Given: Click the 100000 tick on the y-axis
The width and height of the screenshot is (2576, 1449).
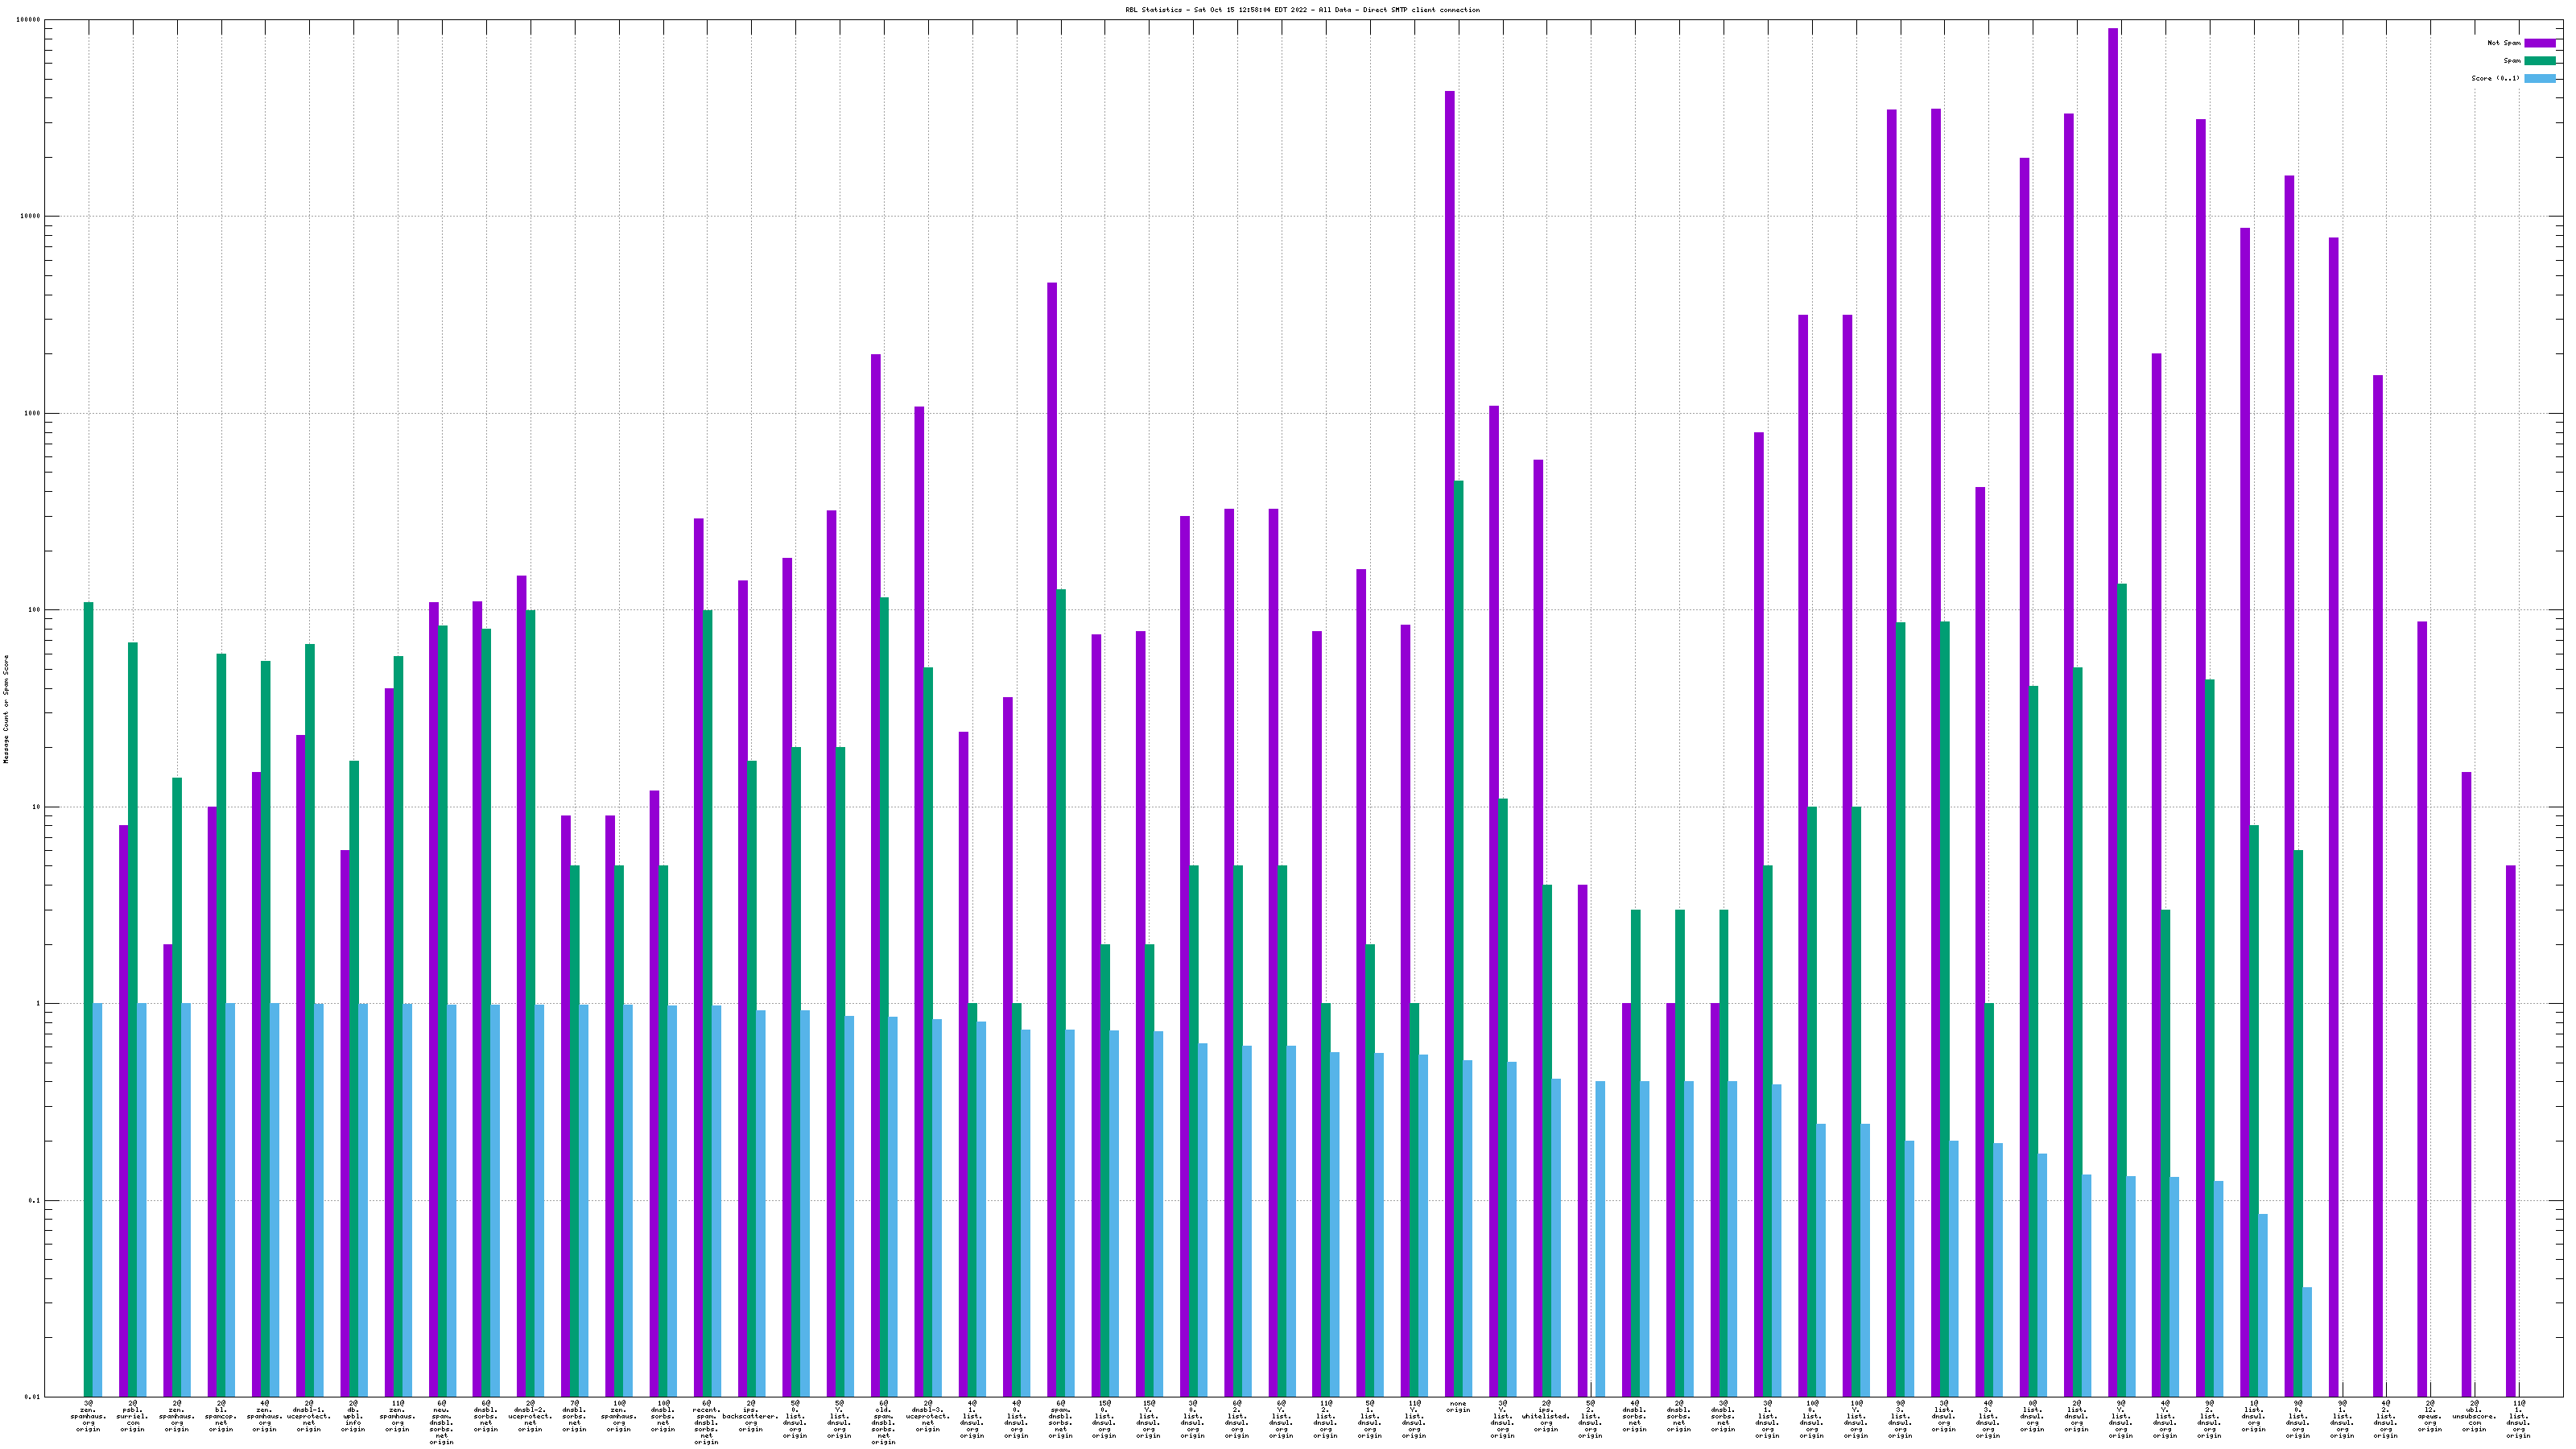Looking at the screenshot, I should [x=29, y=20].
